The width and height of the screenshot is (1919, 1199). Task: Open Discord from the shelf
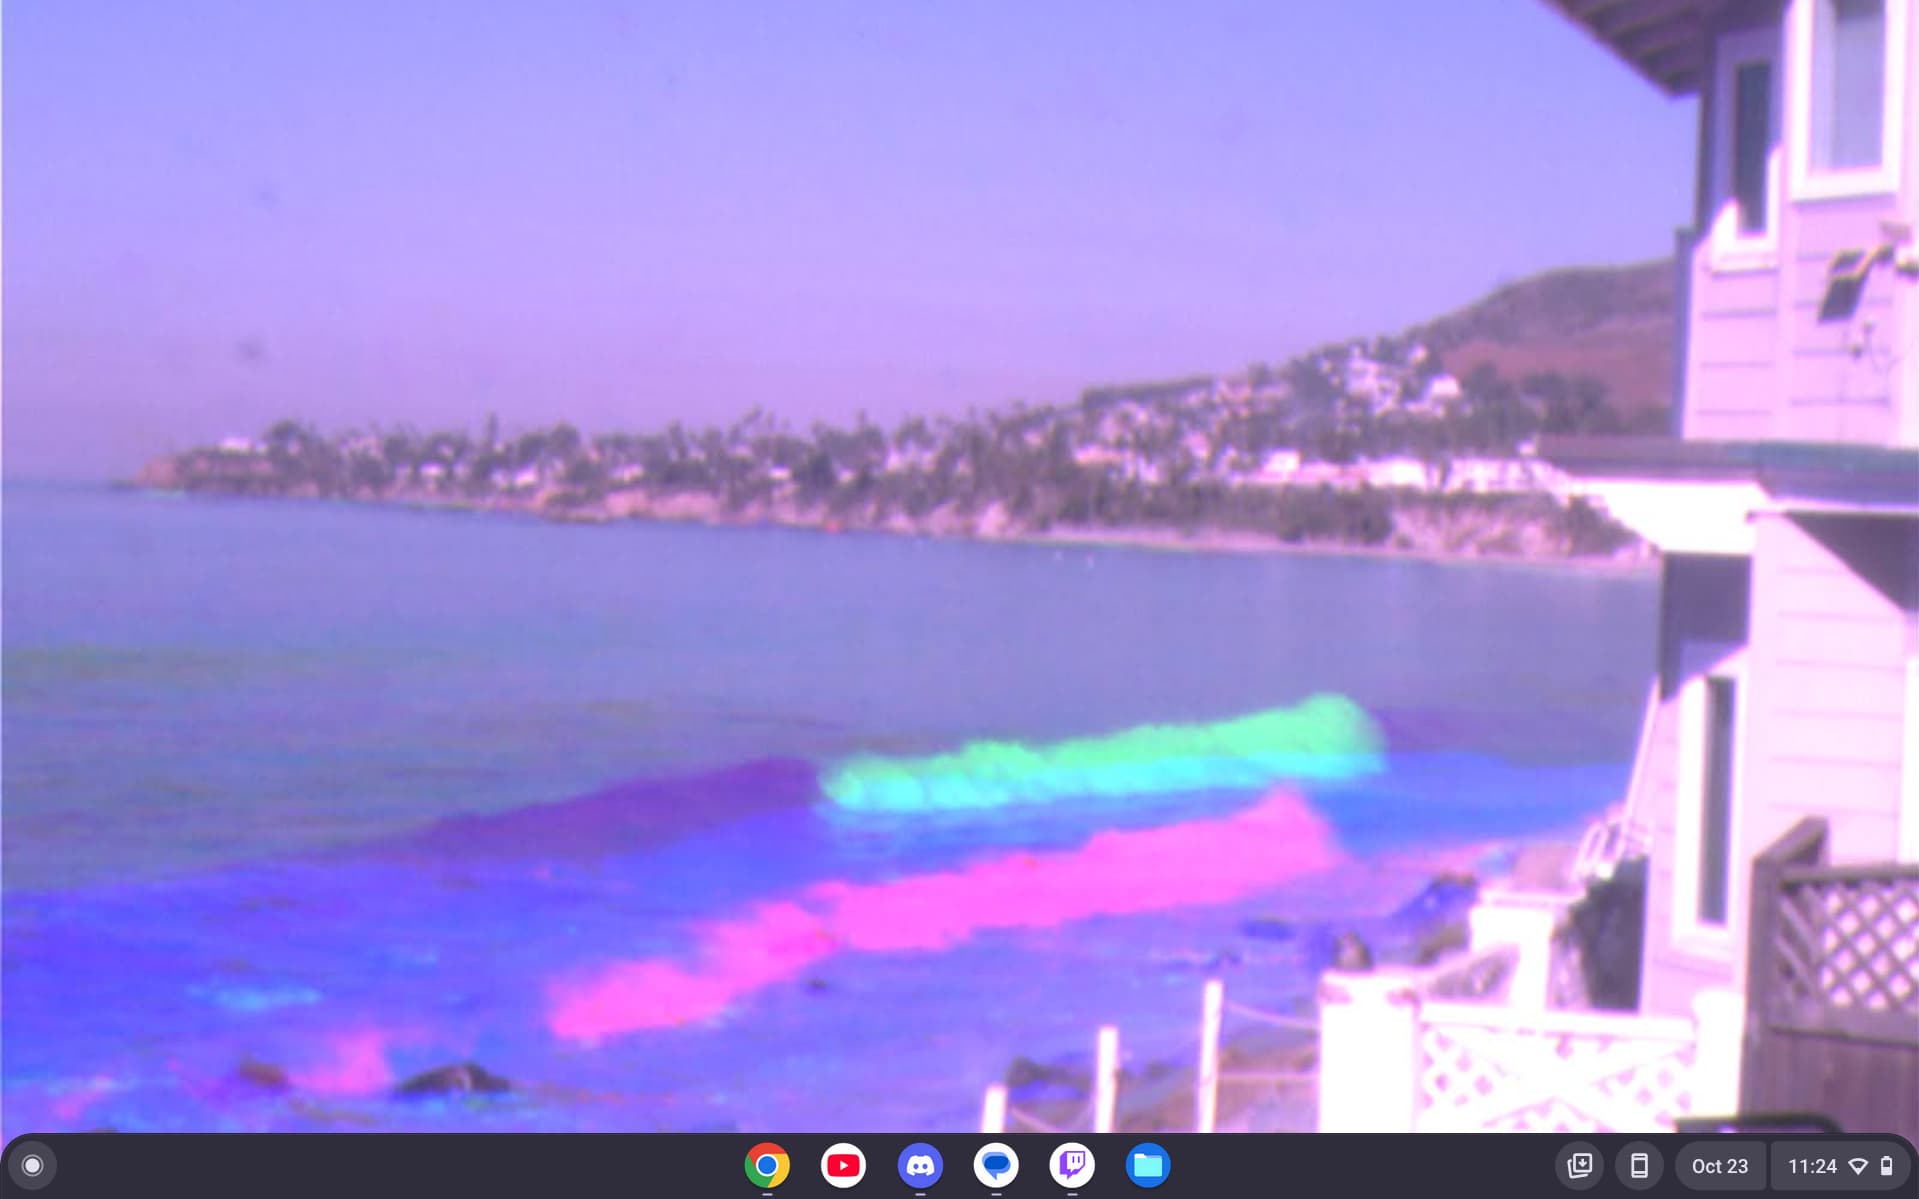click(x=919, y=1165)
